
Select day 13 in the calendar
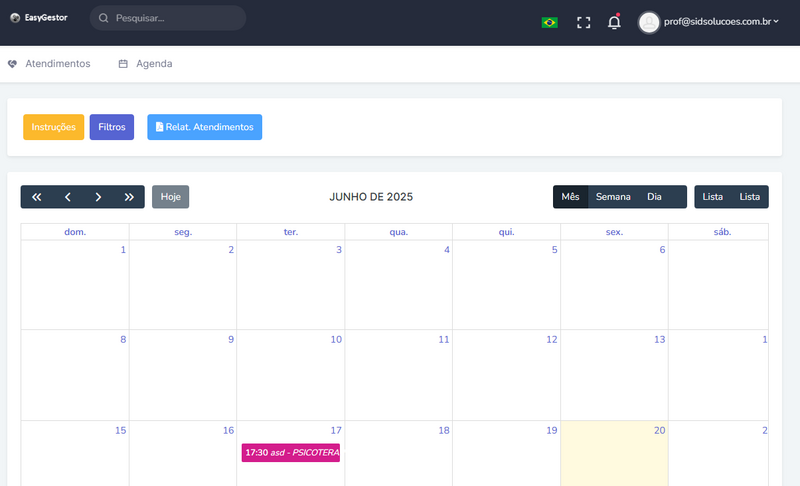click(x=660, y=340)
